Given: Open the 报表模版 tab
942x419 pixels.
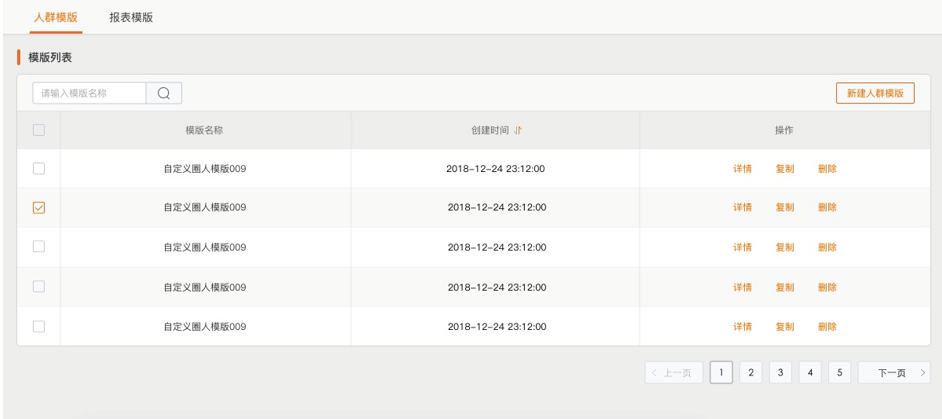Looking at the screenshot, I should (x=131, y=17).
